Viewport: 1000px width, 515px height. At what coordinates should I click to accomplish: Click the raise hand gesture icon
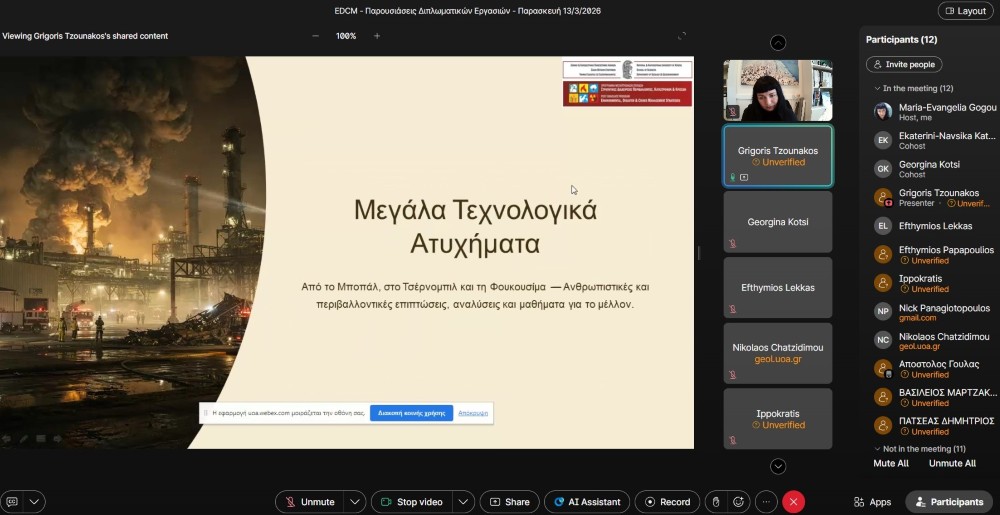tap(714, 502)
